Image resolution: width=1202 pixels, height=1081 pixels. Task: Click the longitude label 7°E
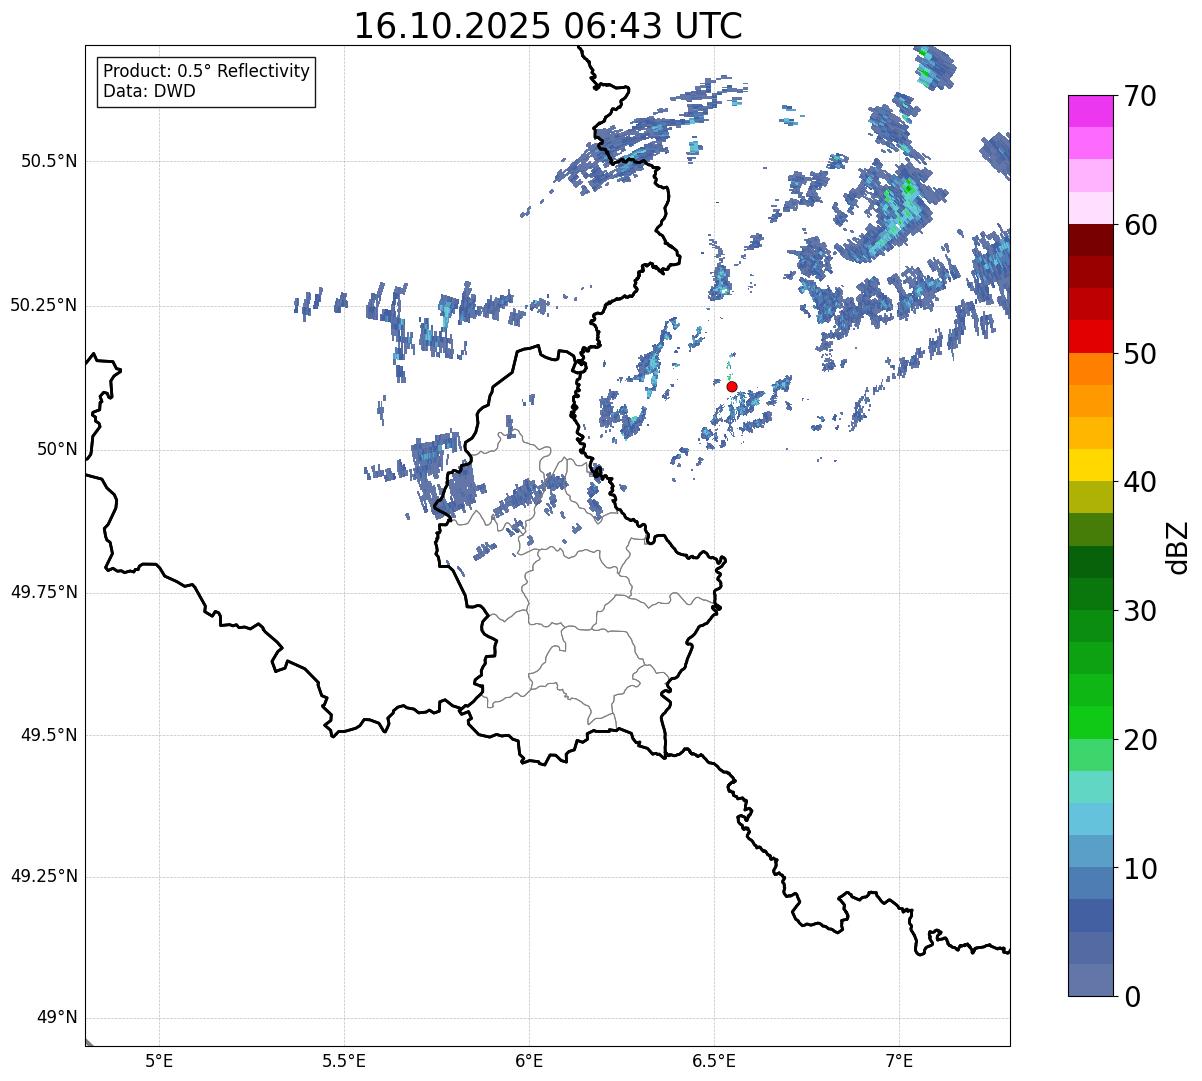pyautogui.click(x=899, y=1061)
